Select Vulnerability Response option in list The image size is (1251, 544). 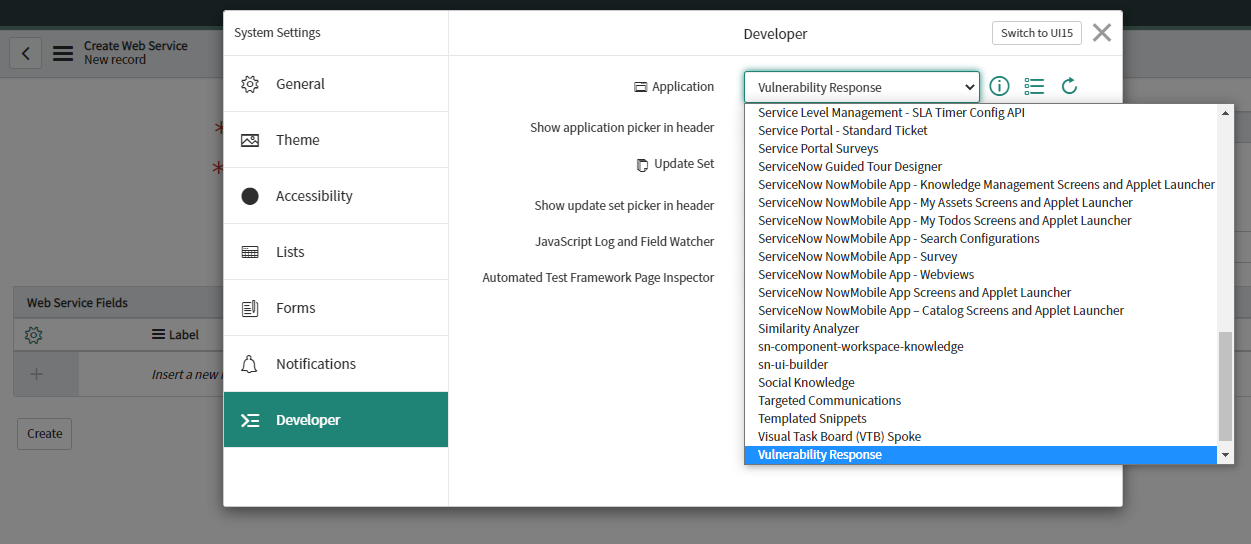[x=982, y=454]
